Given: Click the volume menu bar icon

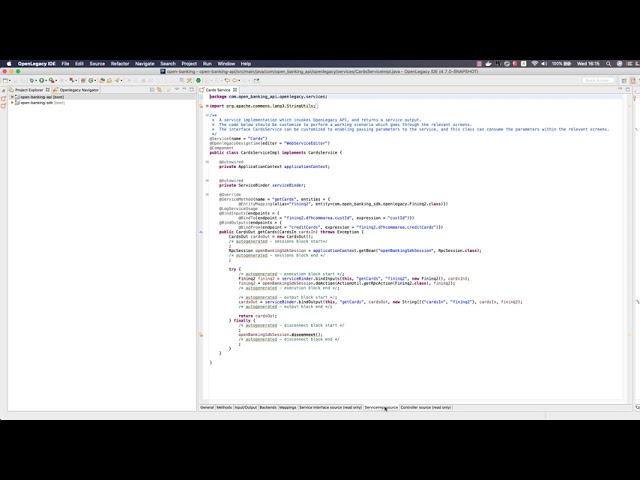Looking at the screenshot, I should coord(544,64).
